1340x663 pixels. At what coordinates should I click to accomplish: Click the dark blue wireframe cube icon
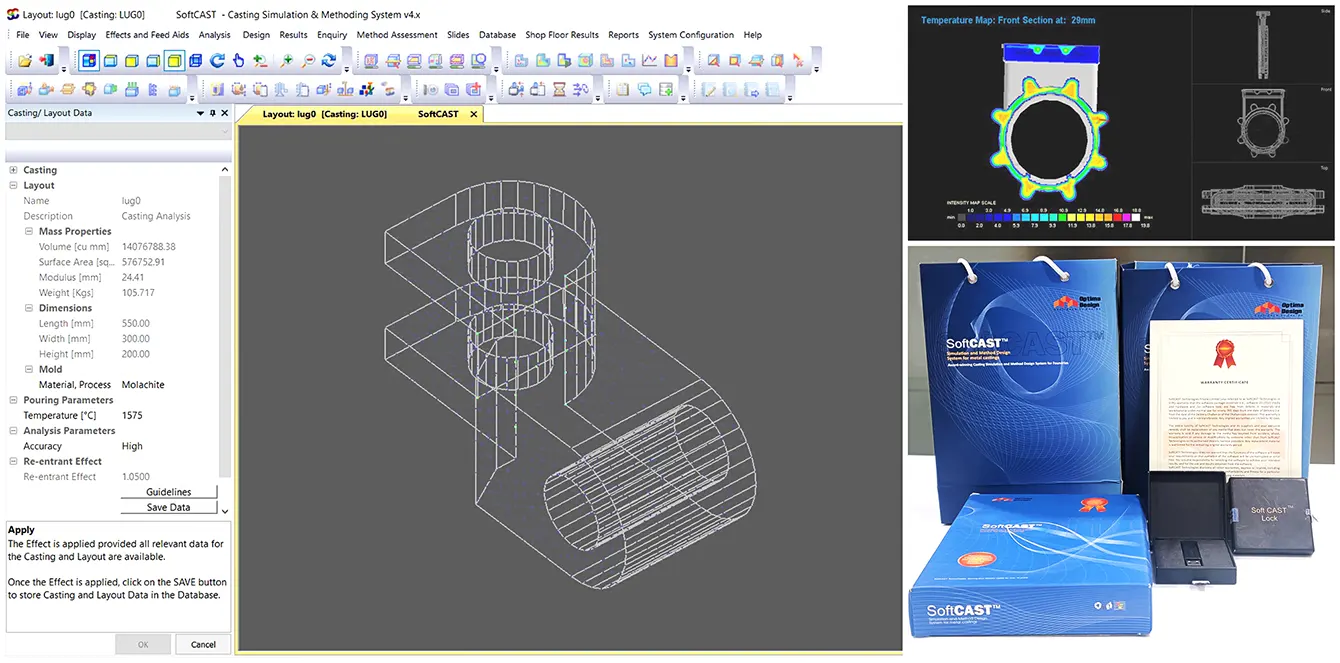[195, 61]
